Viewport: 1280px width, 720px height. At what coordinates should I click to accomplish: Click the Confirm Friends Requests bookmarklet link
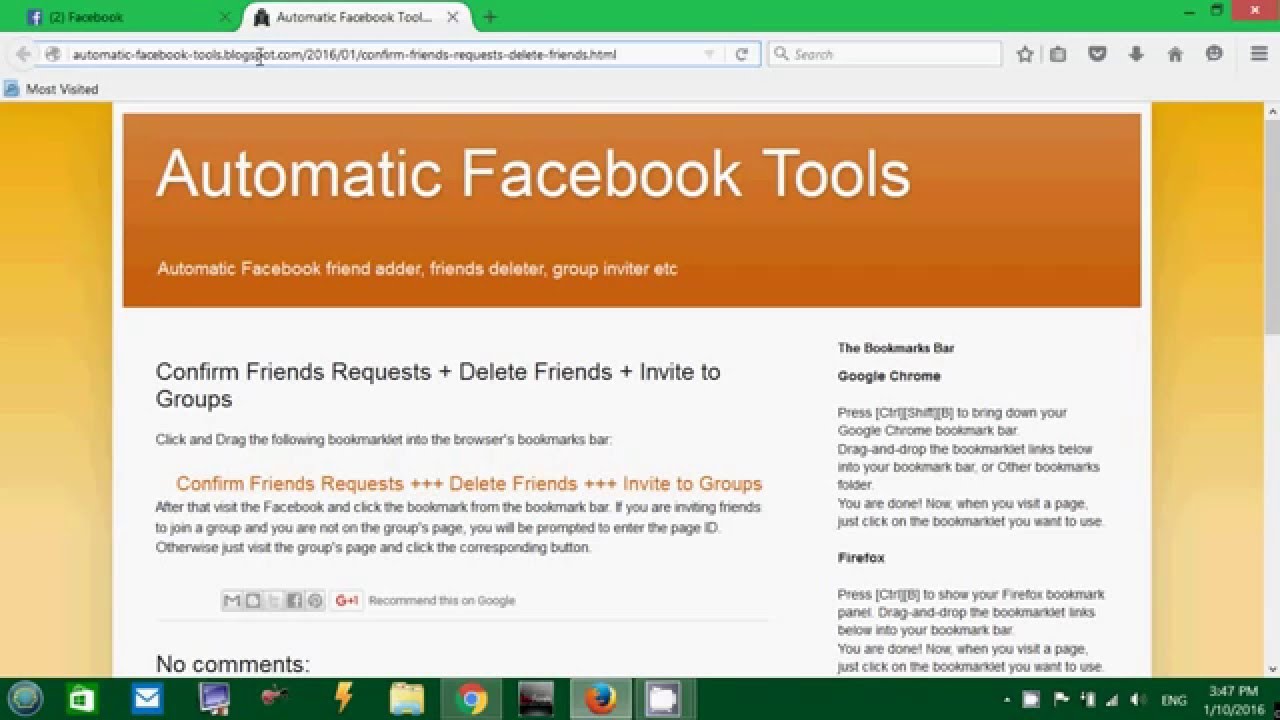point(469,483)
